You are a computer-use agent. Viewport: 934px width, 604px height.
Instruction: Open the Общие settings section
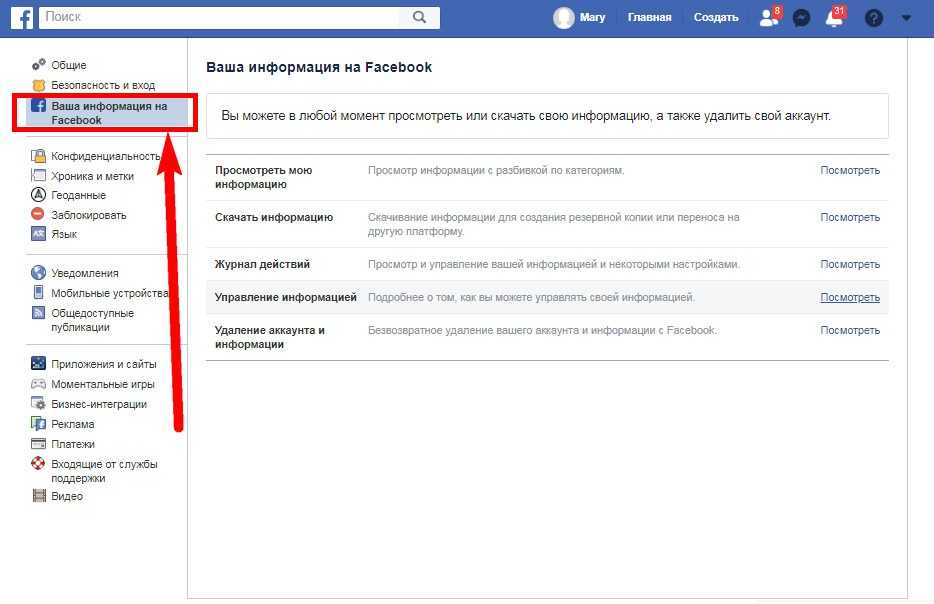point(69,65)
